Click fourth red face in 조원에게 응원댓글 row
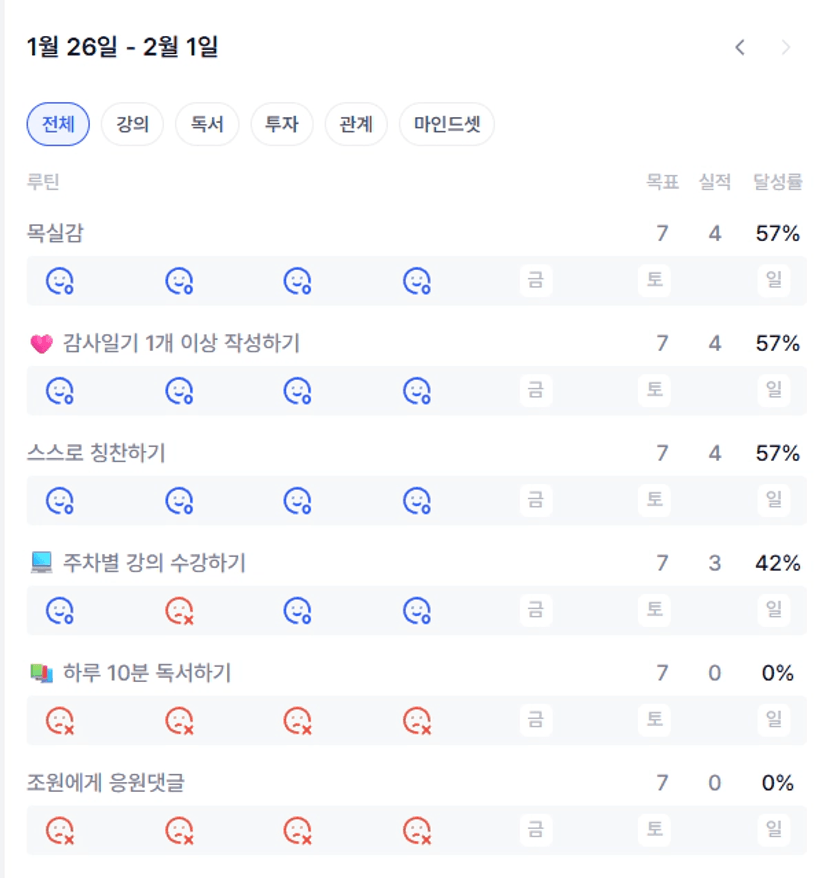 coord(417,830)
